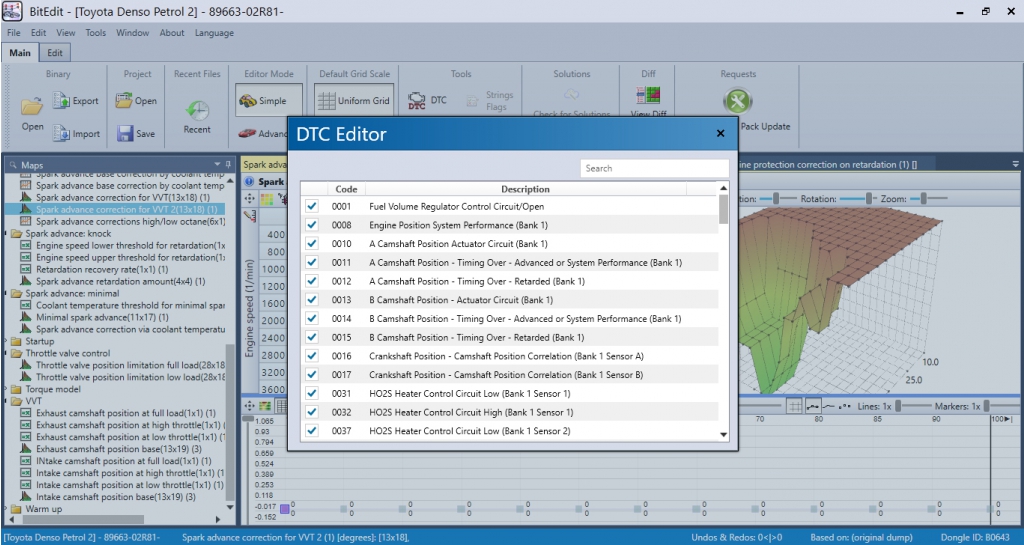Switch to the Edit ribbon tab
Image resolution: width=1024 pixels, height=545 pixels.
(x=55, y=53)
